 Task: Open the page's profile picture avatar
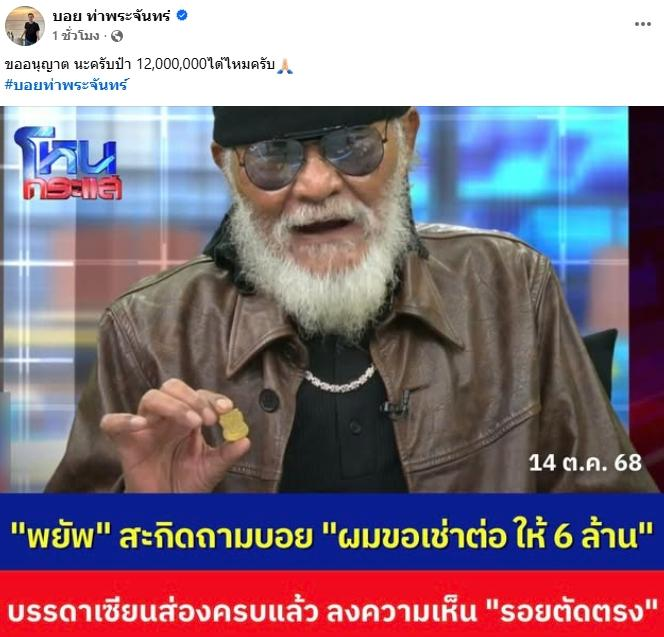(x=25, y=25)
